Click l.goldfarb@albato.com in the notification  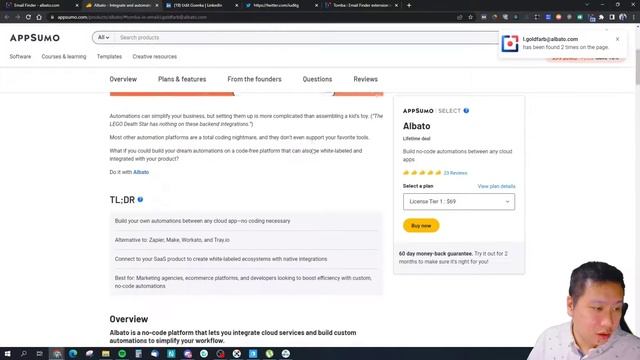tap(550, 39)
